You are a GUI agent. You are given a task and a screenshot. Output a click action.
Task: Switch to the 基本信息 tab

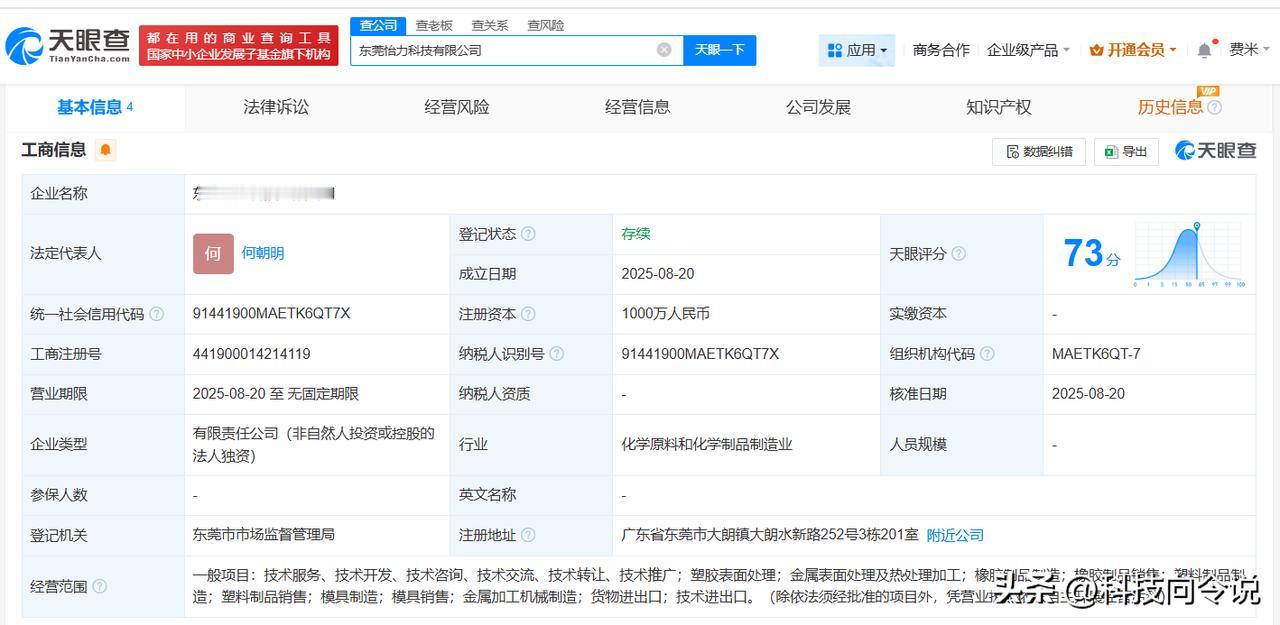[94, 107]
